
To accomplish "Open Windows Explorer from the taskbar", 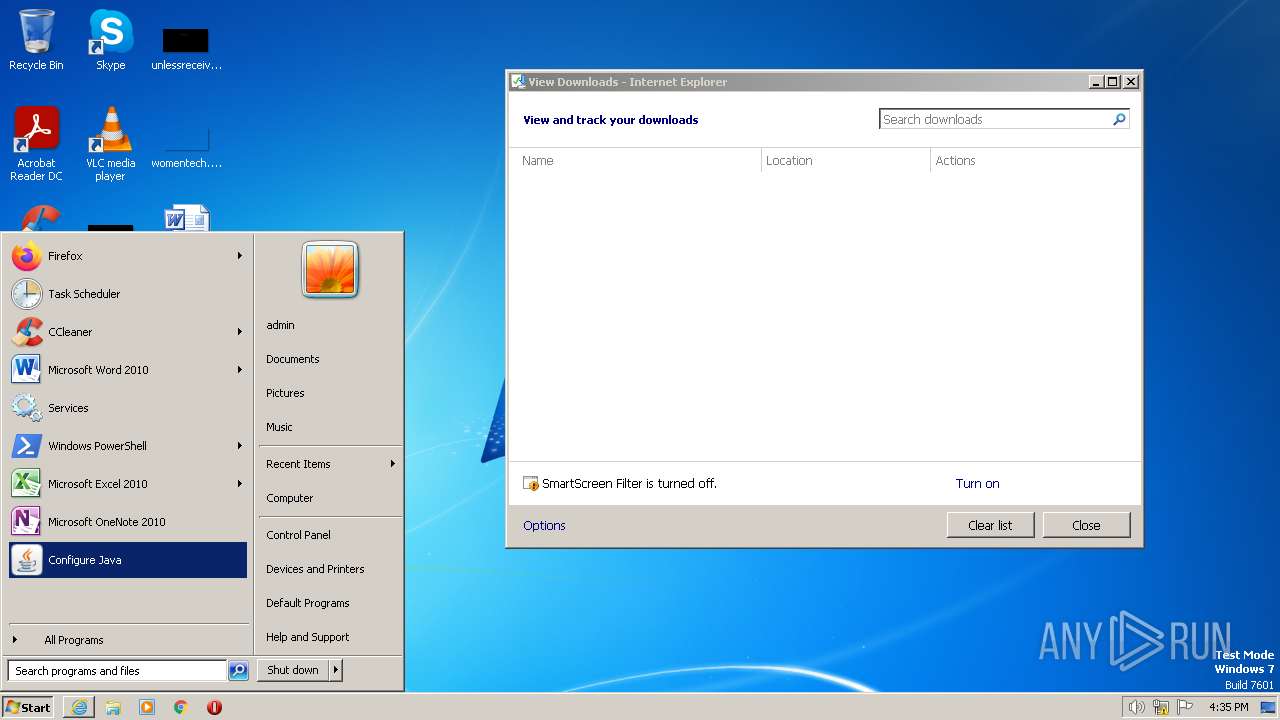I will point(113,707).
